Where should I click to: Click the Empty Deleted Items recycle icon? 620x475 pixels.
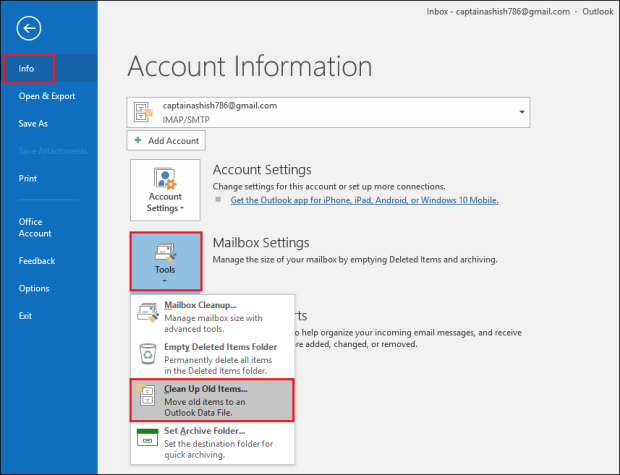pyautogui.click(x=147, y=354)
